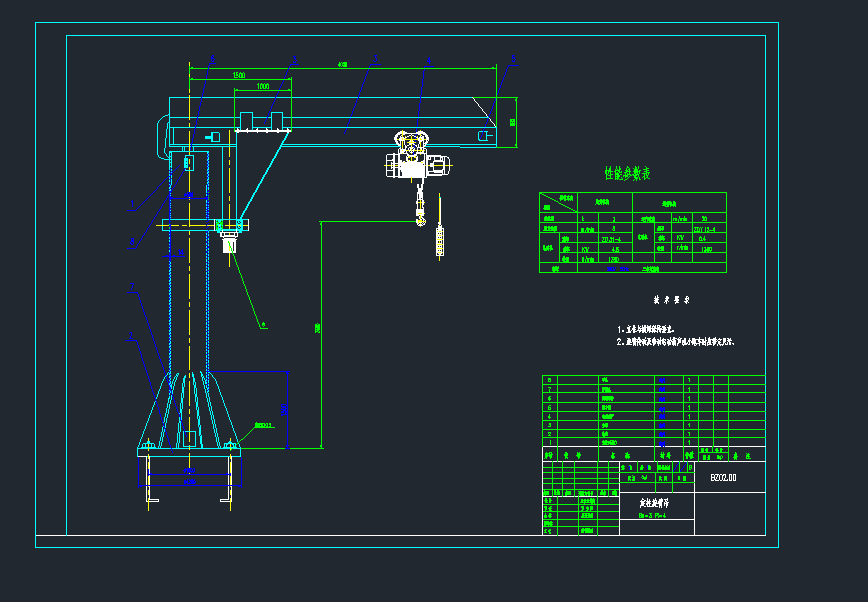
Task: Select callout number 4 above the hoist
Action: (x=429, y=59)
